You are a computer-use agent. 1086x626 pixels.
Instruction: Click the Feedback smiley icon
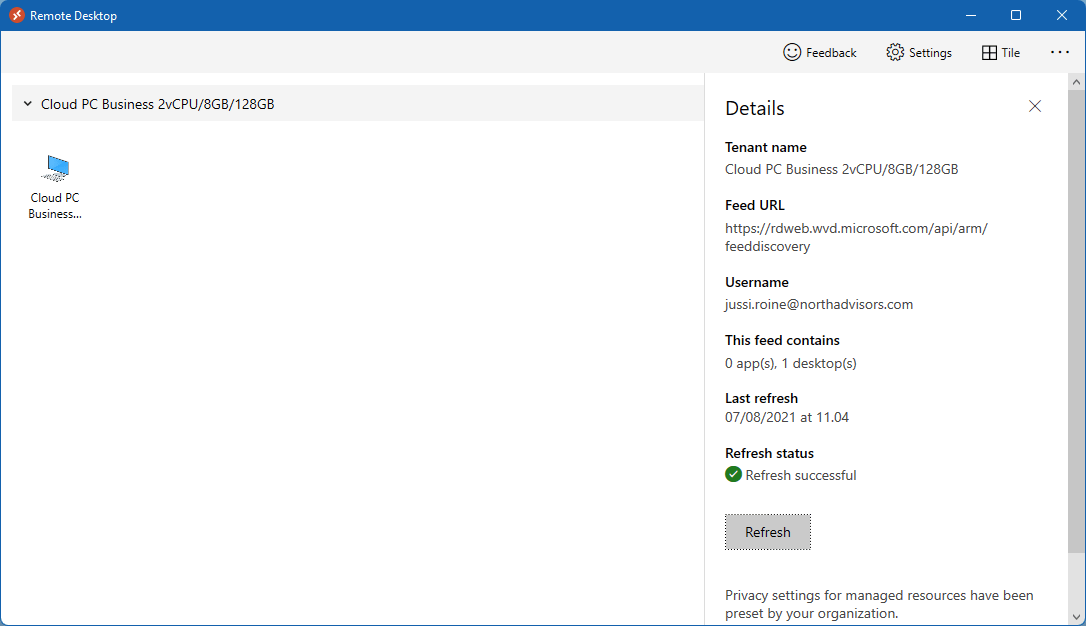click(792, 53)
